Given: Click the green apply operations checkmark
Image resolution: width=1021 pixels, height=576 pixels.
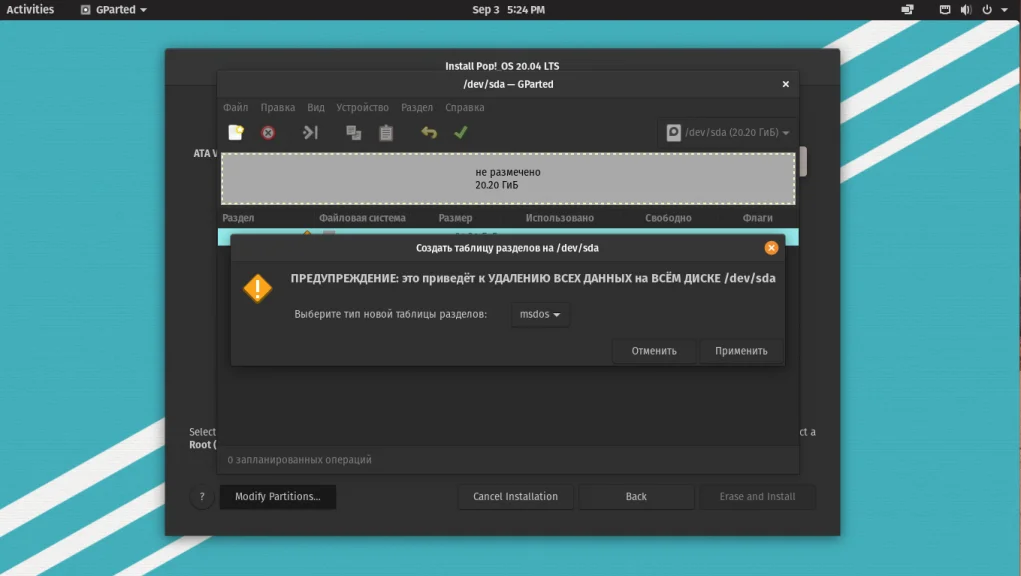Looking at the screenshot, I should point(461,133).
